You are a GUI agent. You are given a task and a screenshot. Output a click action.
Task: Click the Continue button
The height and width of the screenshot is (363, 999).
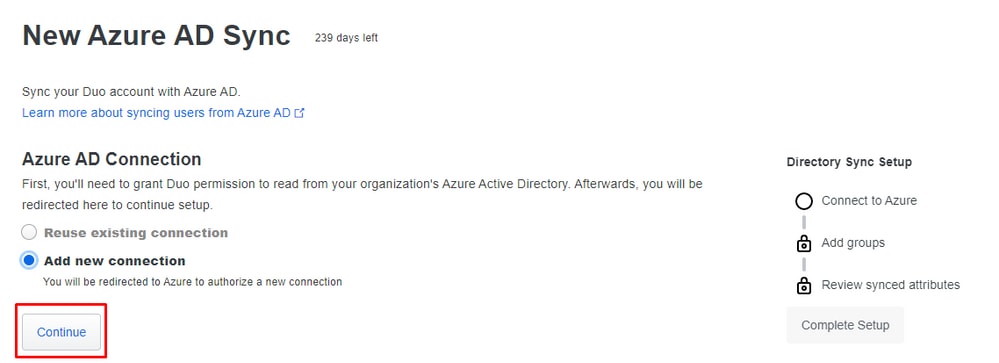(61, 332)
